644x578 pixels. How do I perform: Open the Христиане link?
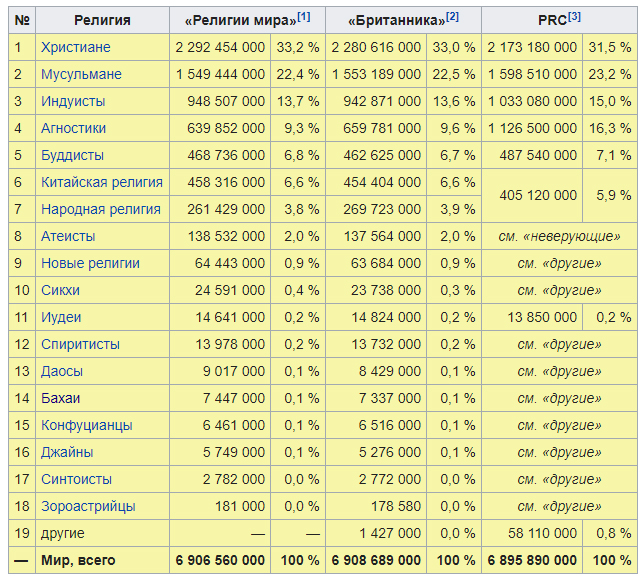[x=76, y=47]
